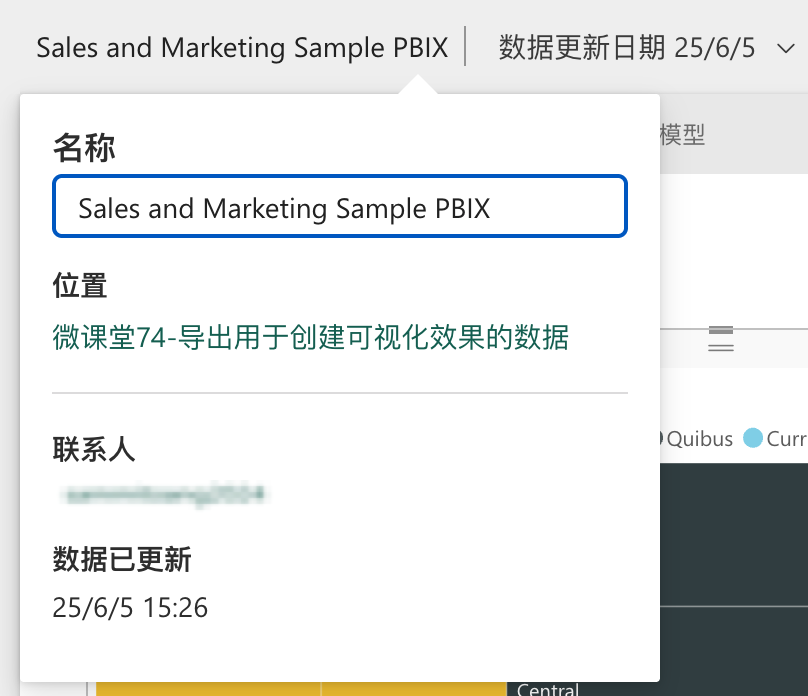This screenshot has height=696, width=808.
Task: Collapse the title dropdown chevron arrow
Action: click(786, 49)
